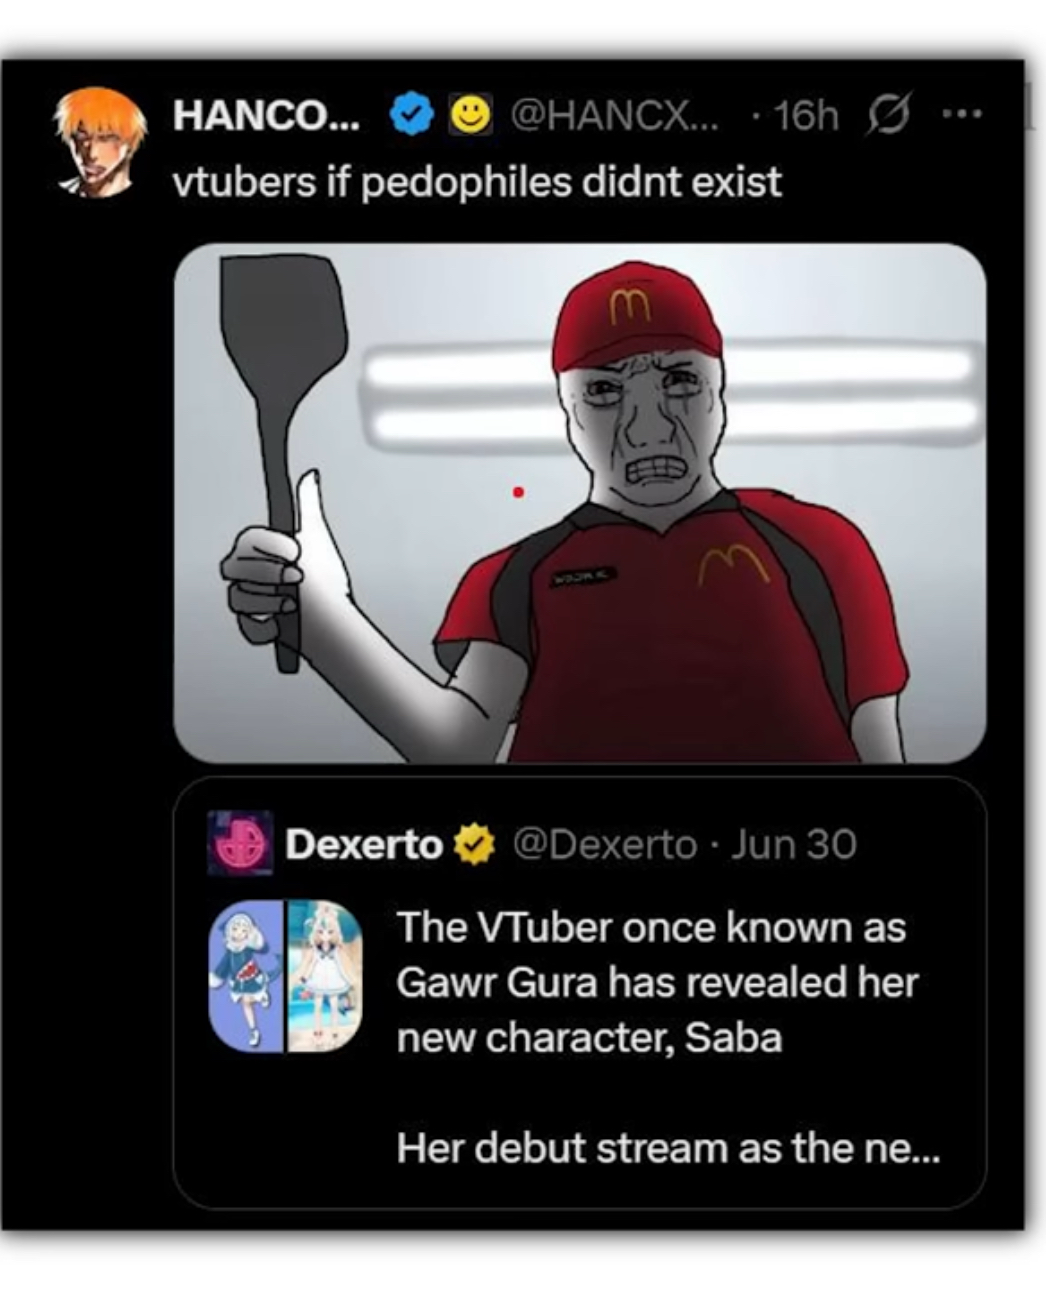Click the red dot on the meme
The image size is (1046, 1290).
518,491
